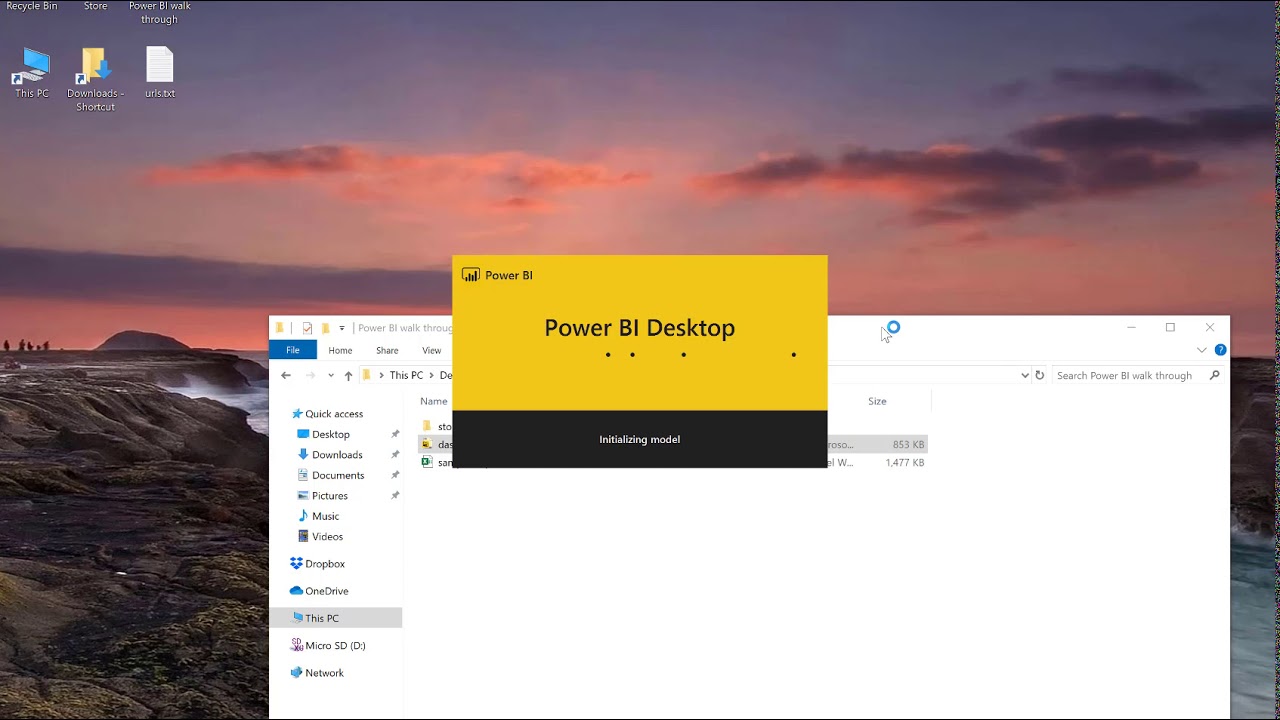Select Dropbox in the navigation pane
Viewport: 1280px width, 720px height.
(x=325, y=564)
